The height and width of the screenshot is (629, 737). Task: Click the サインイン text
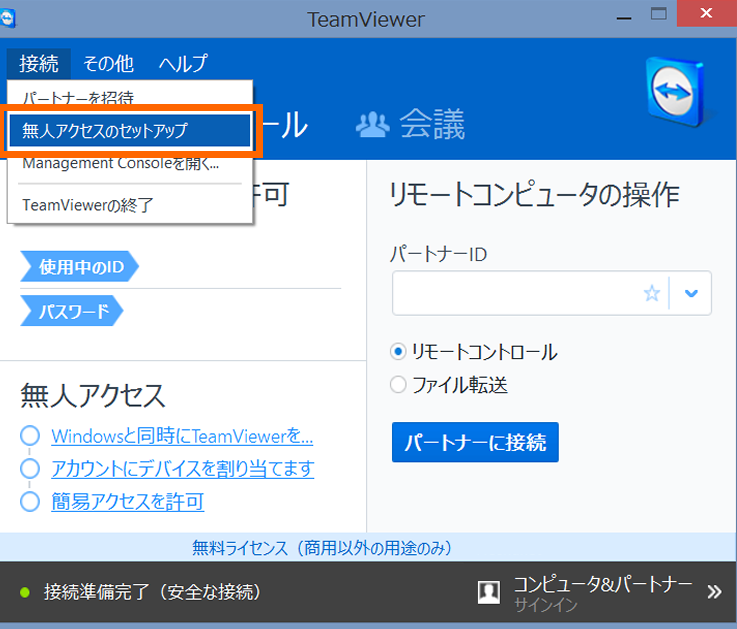click(546, 605)
